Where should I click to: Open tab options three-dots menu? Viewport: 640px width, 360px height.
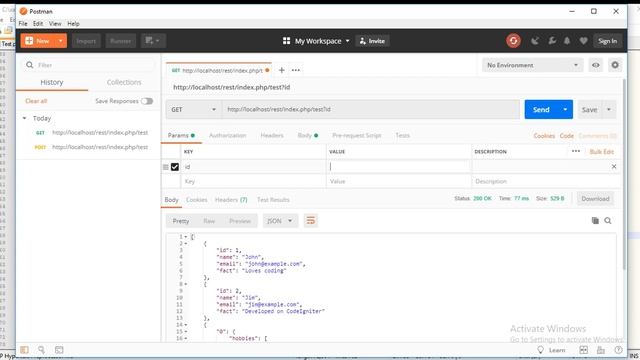pyautogui.click(x=296, y=70)
